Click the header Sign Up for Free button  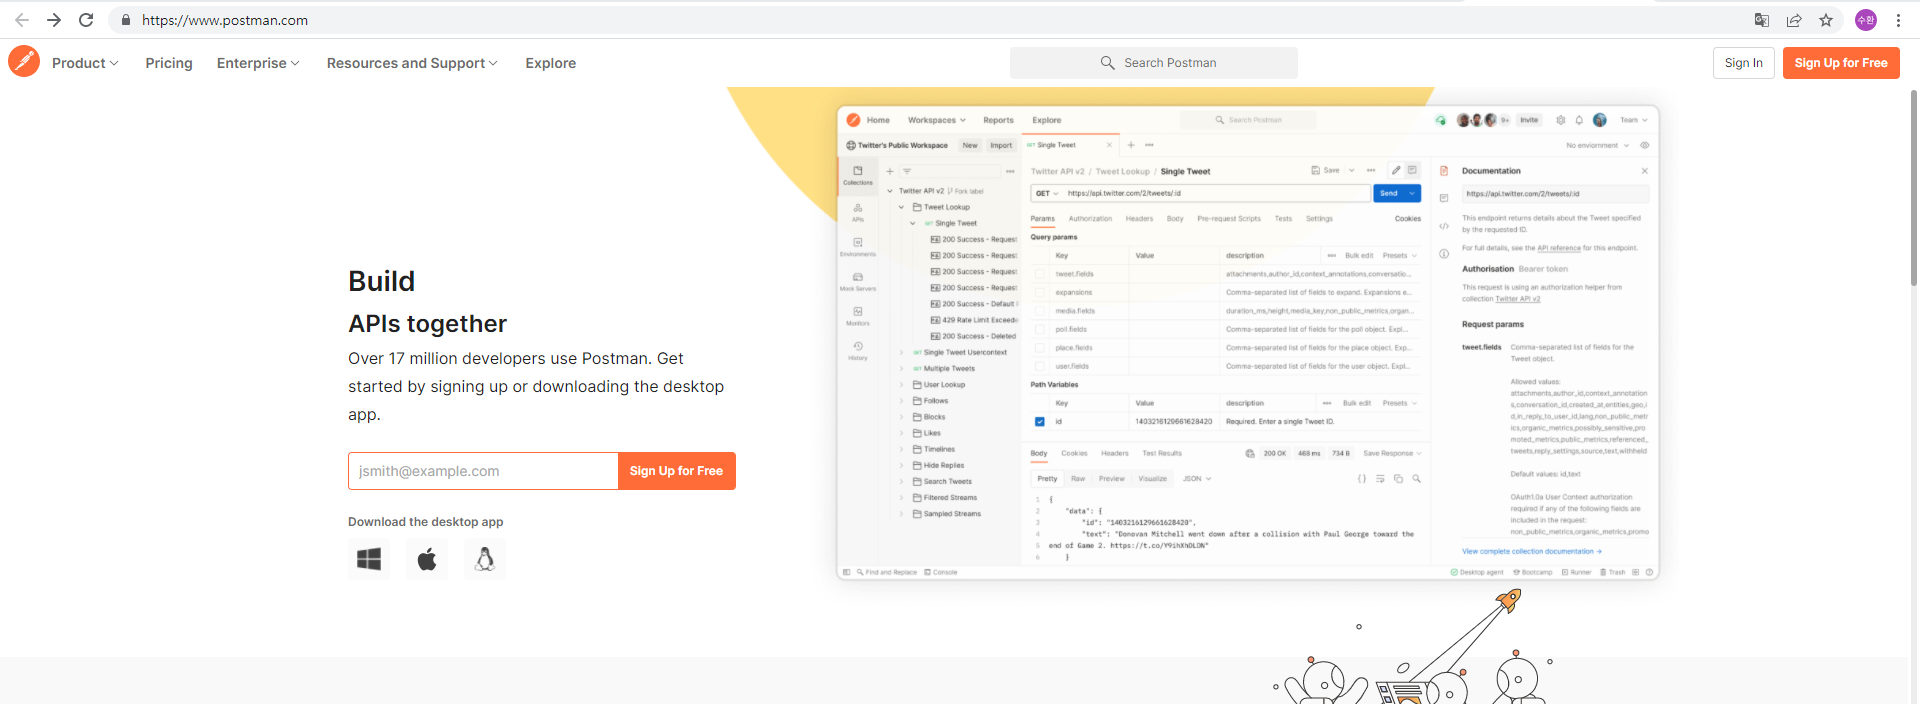point(1841,63)
